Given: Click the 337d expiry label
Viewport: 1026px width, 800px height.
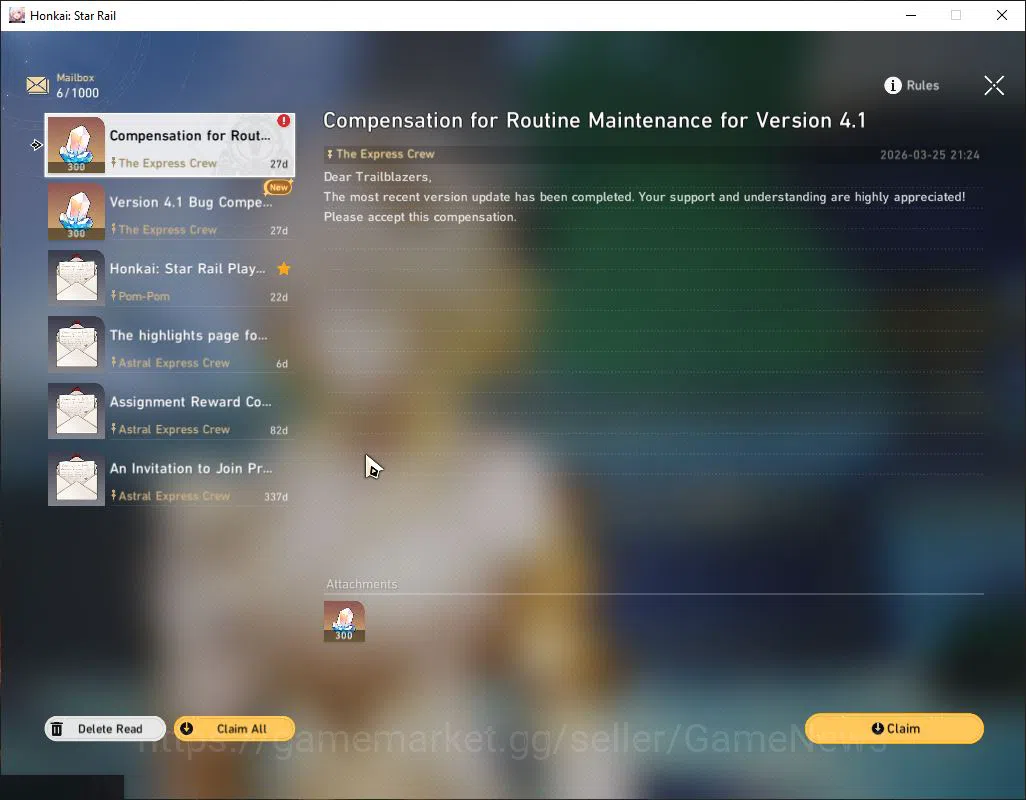Looking at the screenshot, I should (x=275, y=497).
